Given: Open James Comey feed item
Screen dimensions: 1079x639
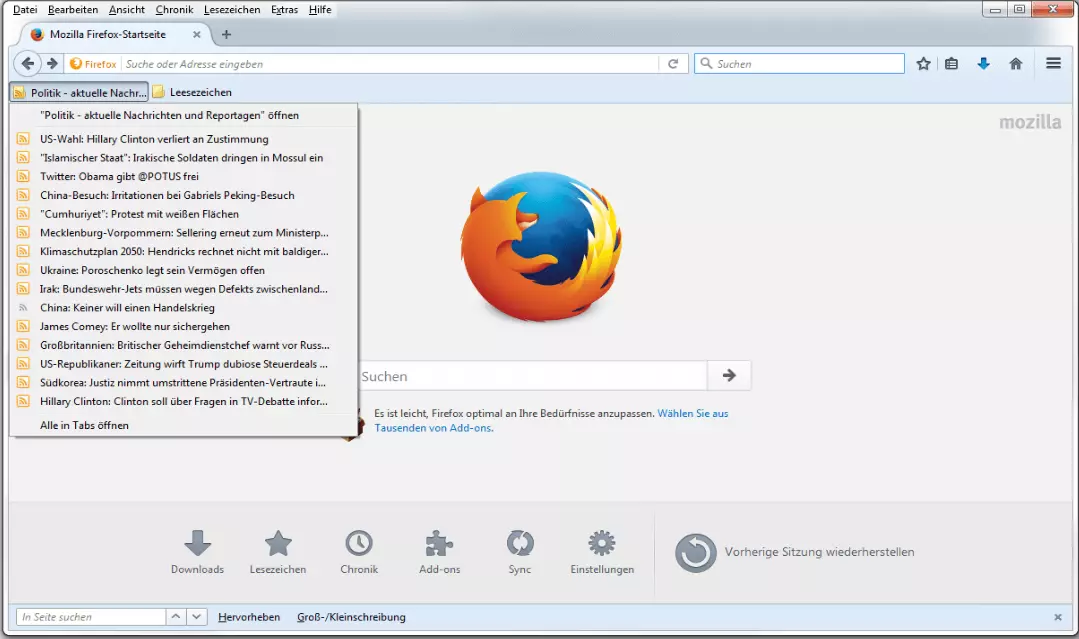Looking at the screenshot, I should point(183,326).
